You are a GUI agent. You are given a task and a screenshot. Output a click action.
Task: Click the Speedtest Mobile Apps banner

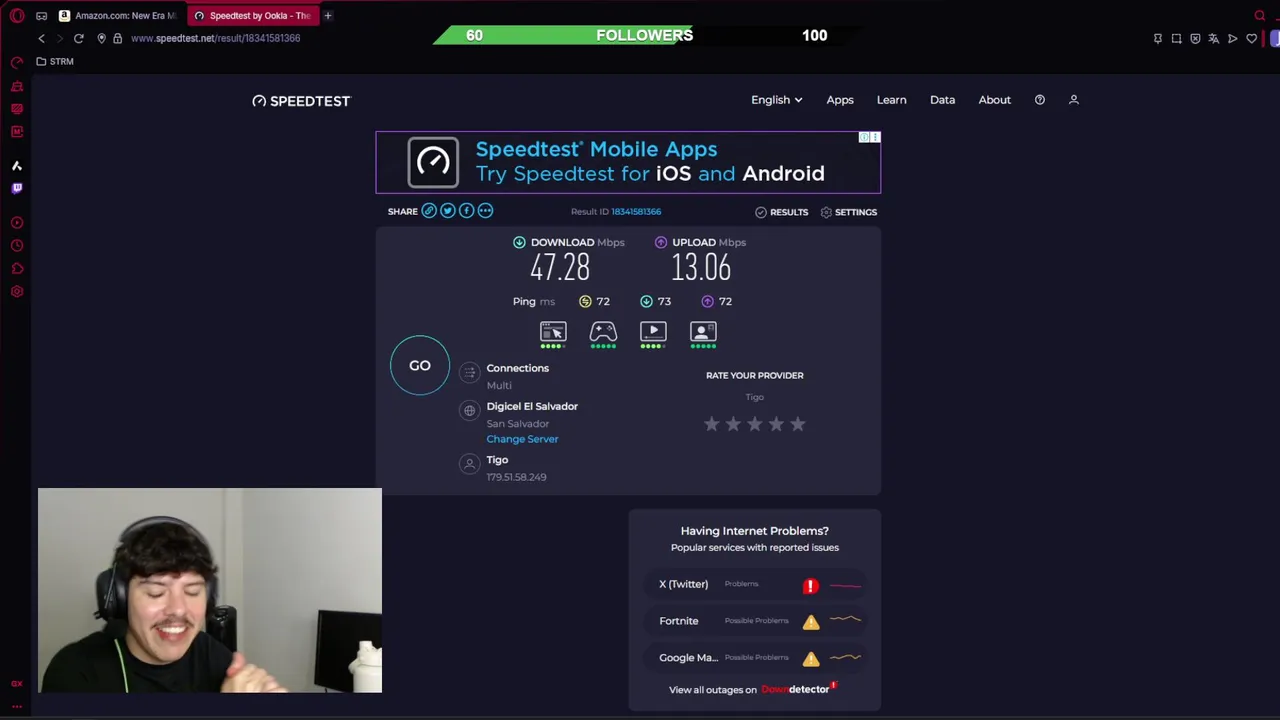(628, 162)
